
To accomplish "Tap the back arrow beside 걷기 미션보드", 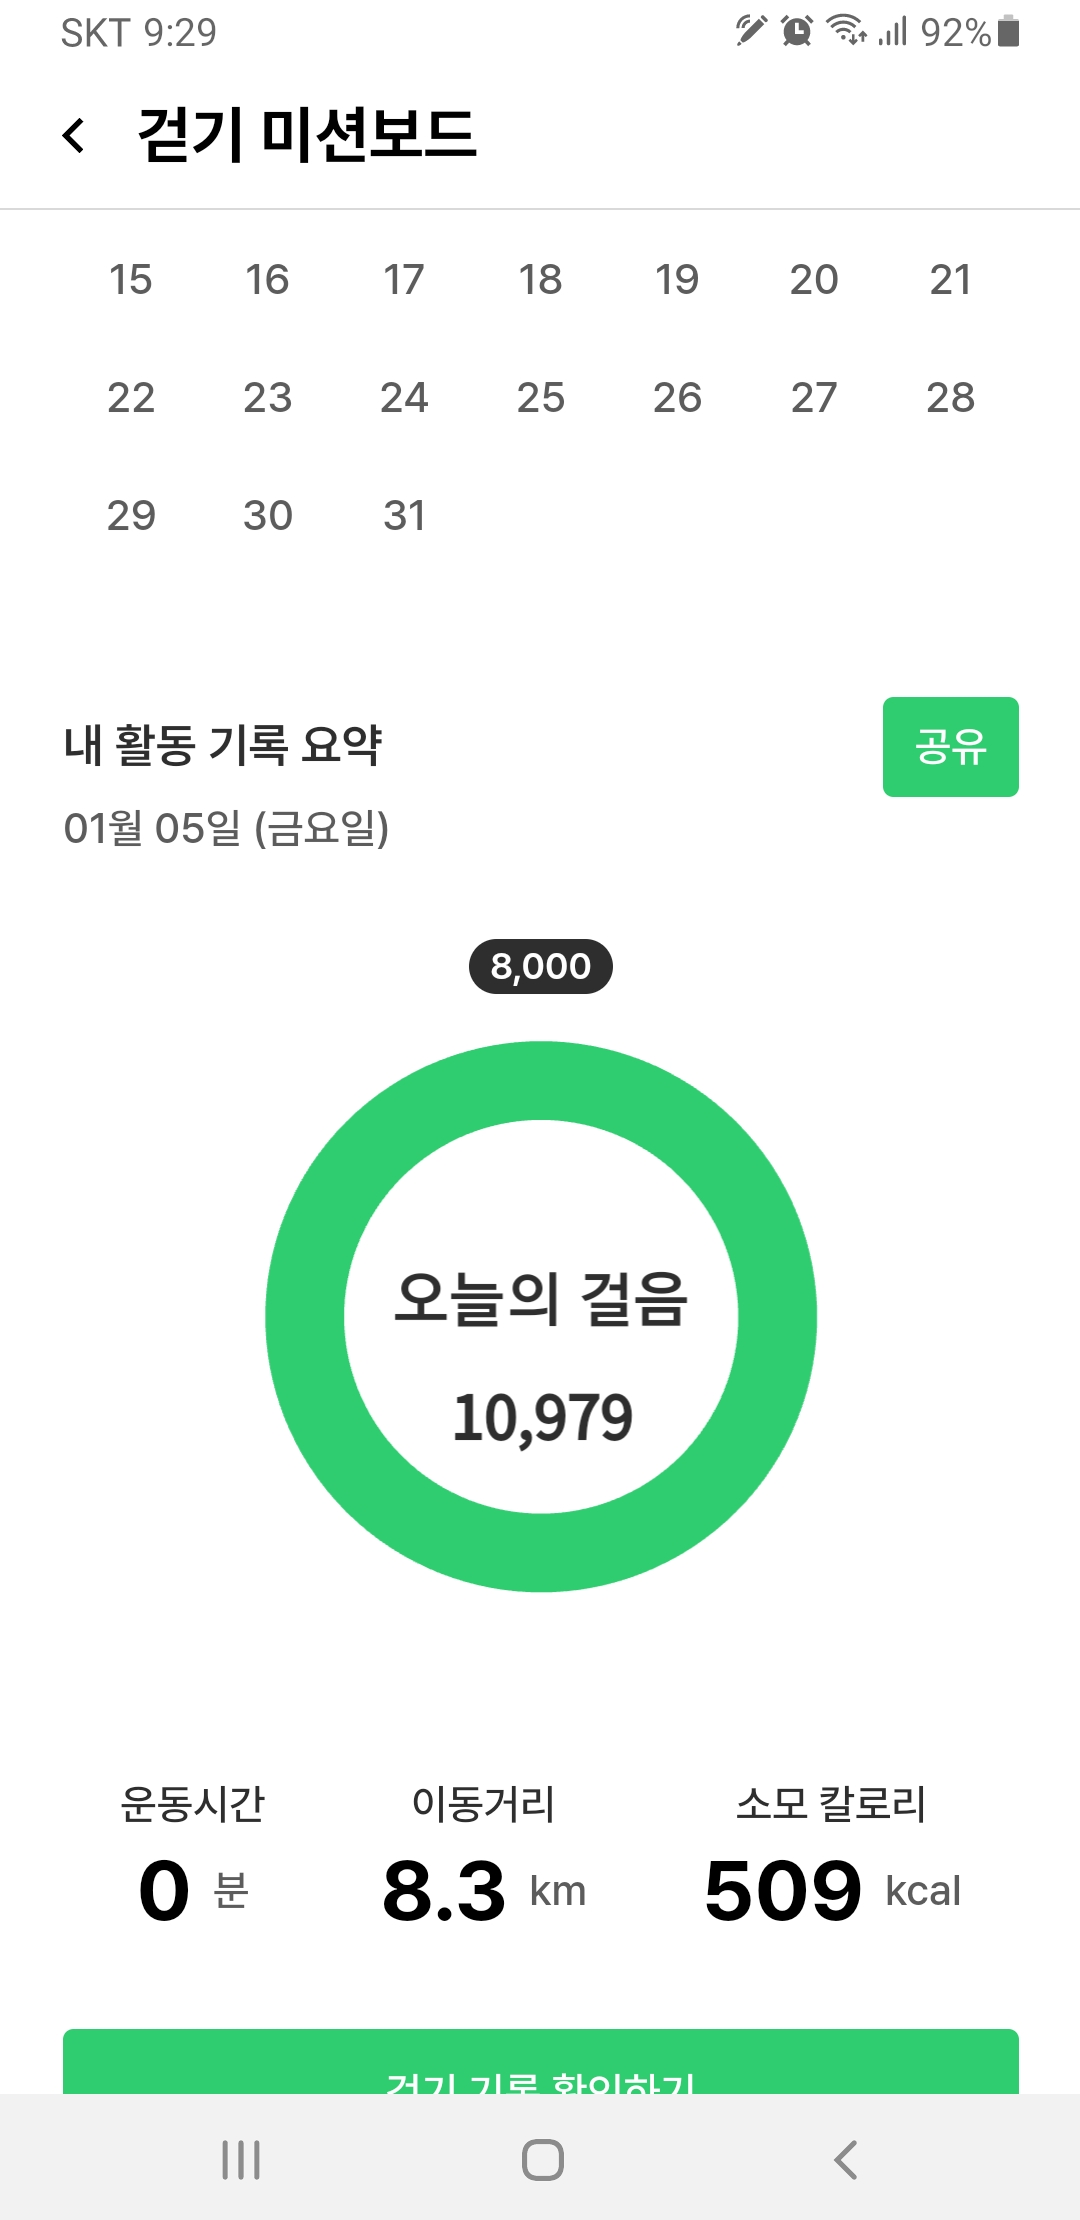I will click(x=73, y=135).
